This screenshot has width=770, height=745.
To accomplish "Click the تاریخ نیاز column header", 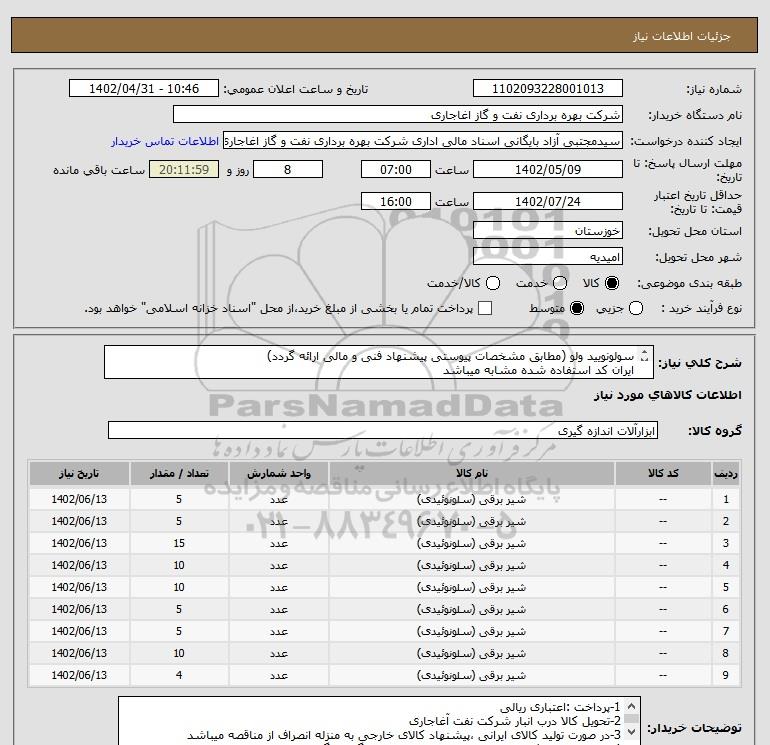I will (x=79, y=473).
